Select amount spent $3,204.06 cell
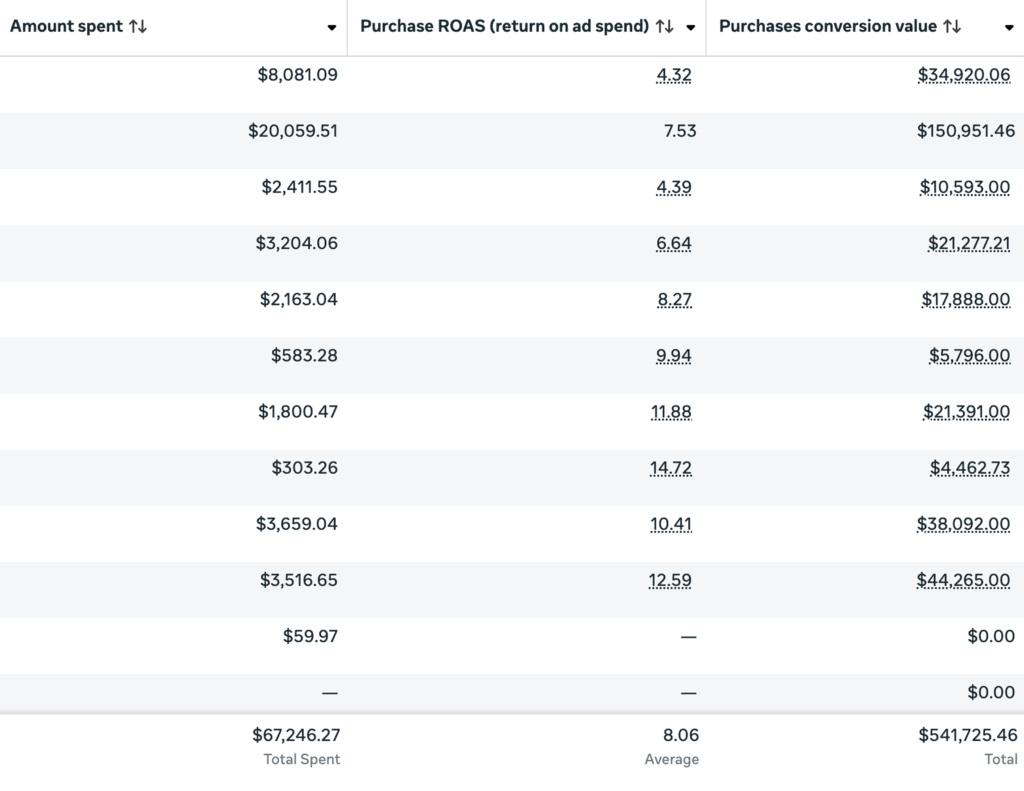 (296, 243)
